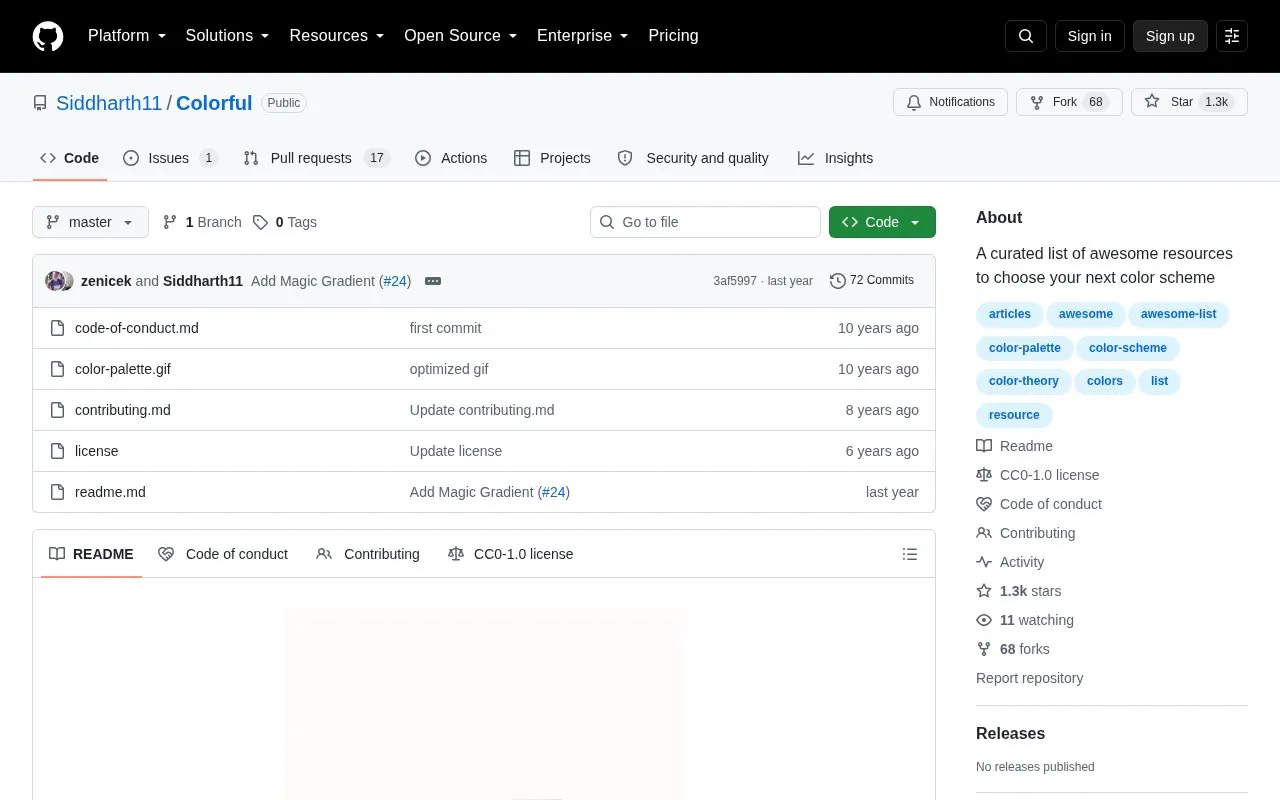Open the color-palette.gif file

(123, 369)
